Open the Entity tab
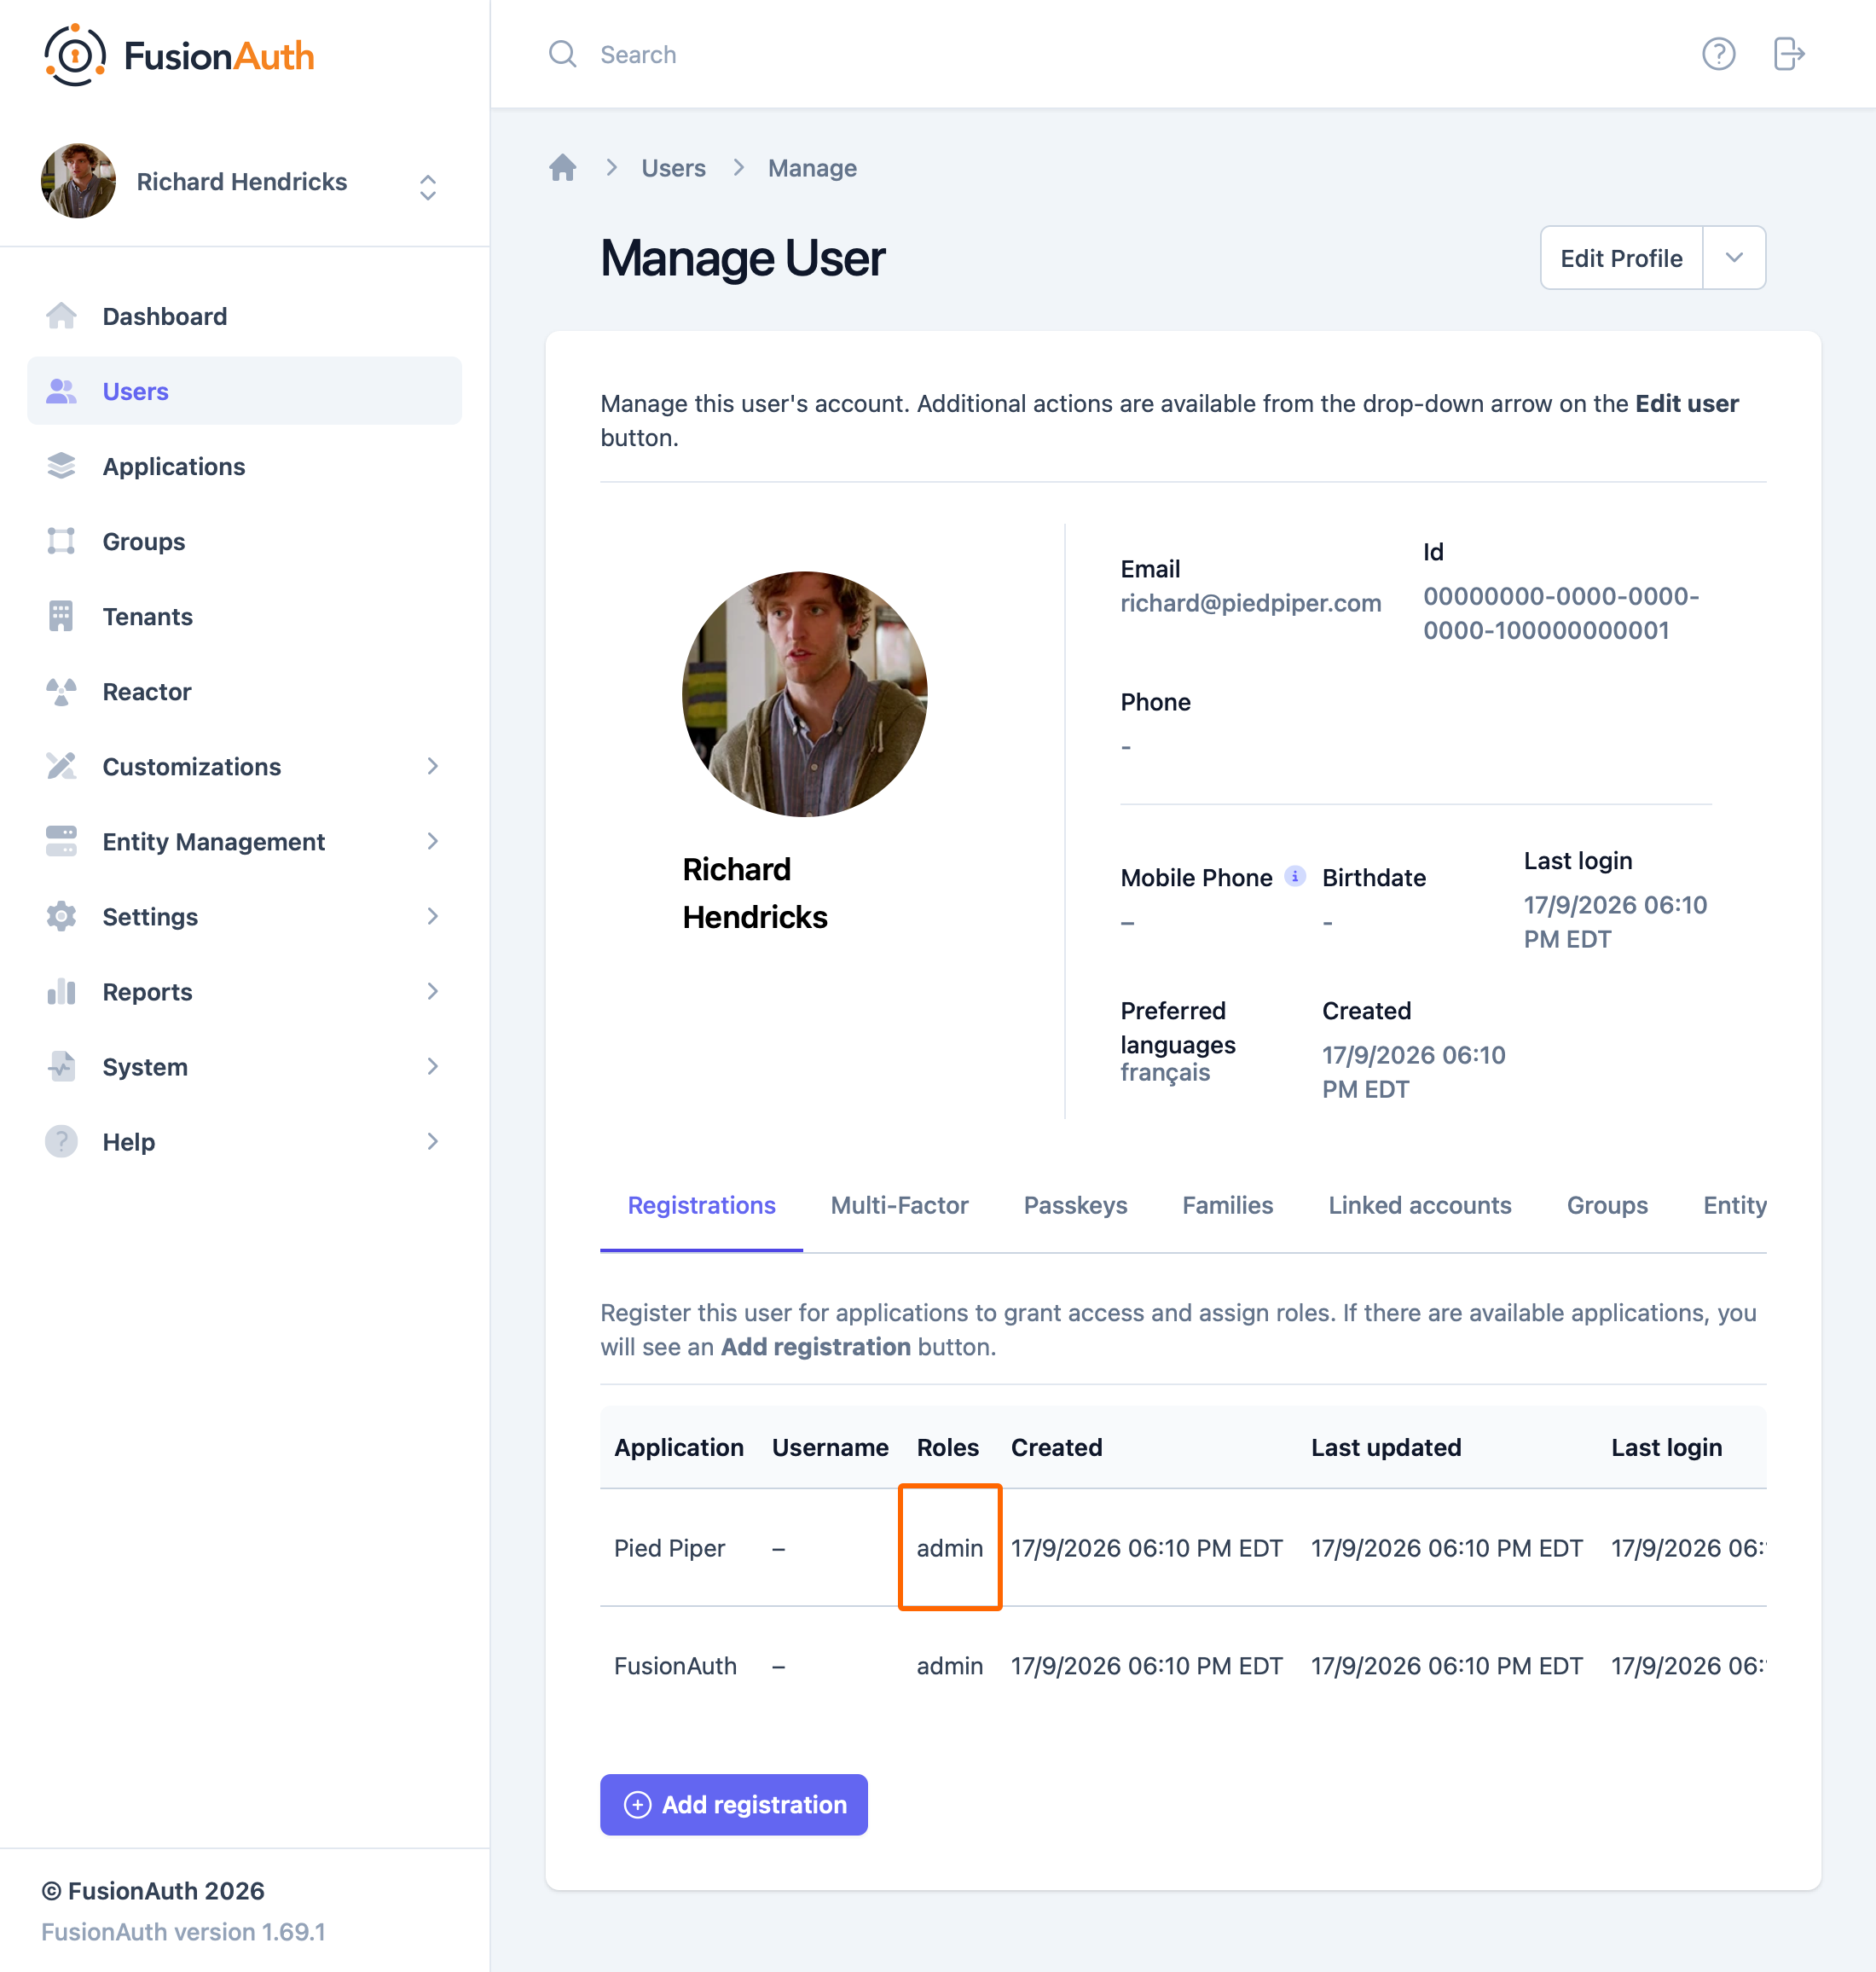Screen dimensions: 1876x1972 (1734, 1205)
